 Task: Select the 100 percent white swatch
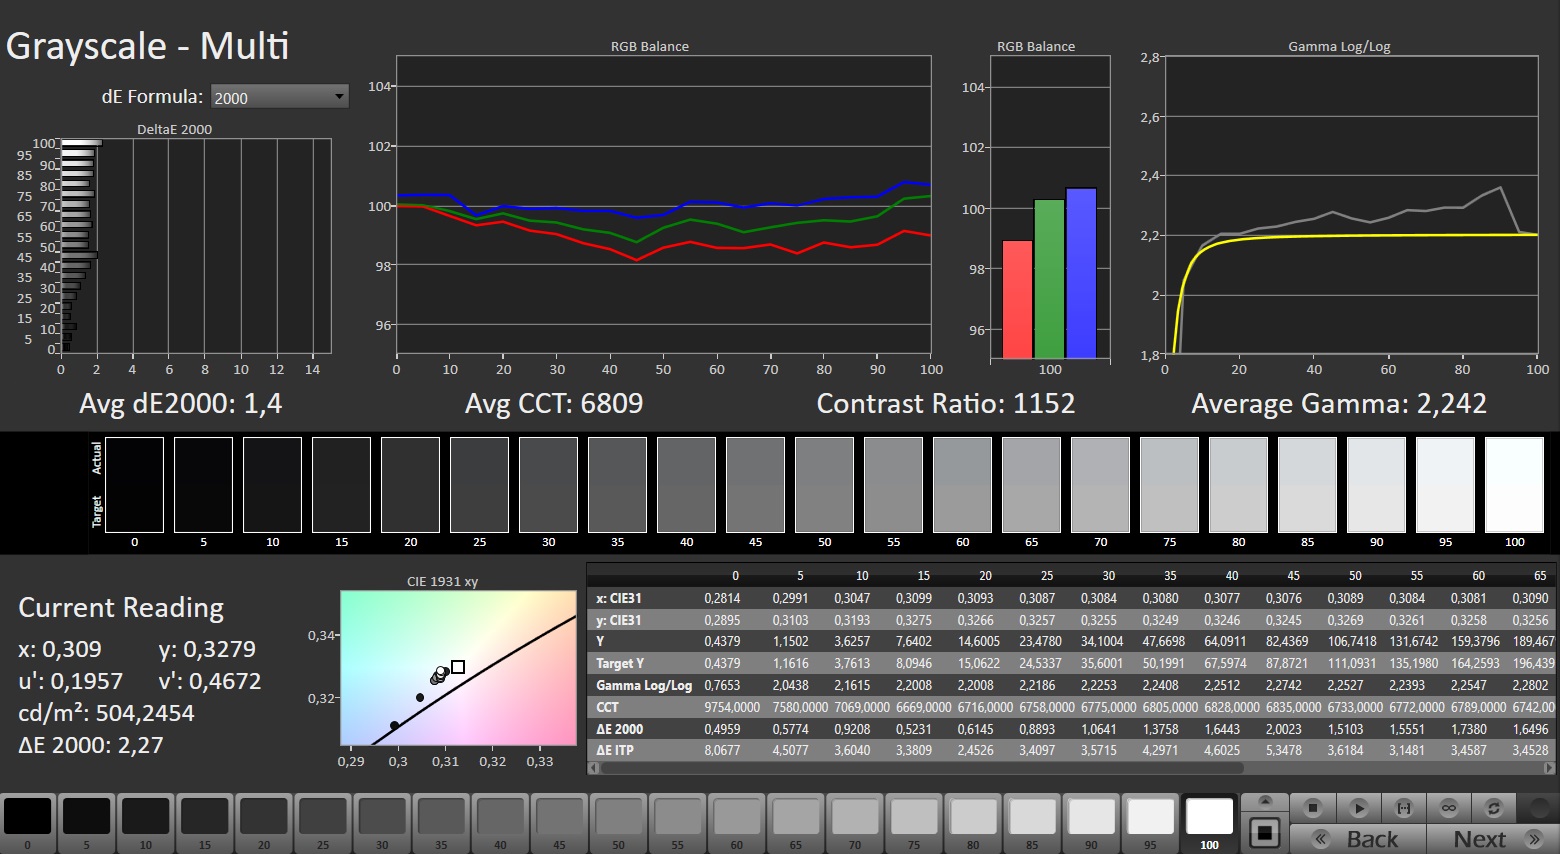(1209, 817)
